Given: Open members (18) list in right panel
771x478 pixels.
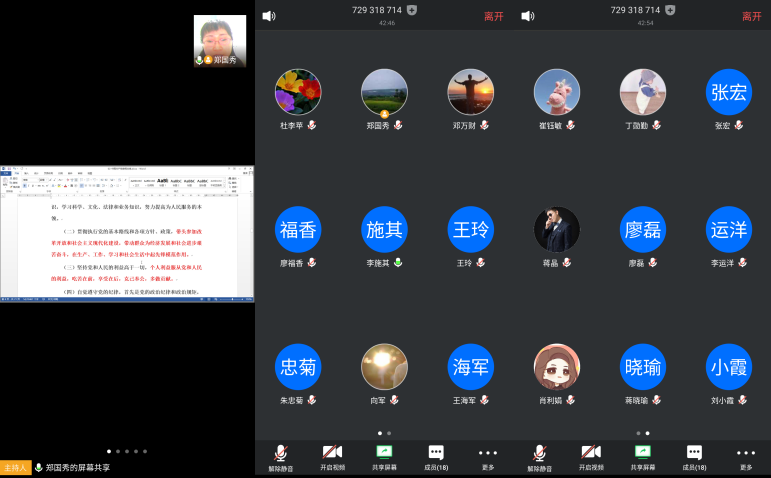Looking at the screenshot, I should tap(694, 457).
